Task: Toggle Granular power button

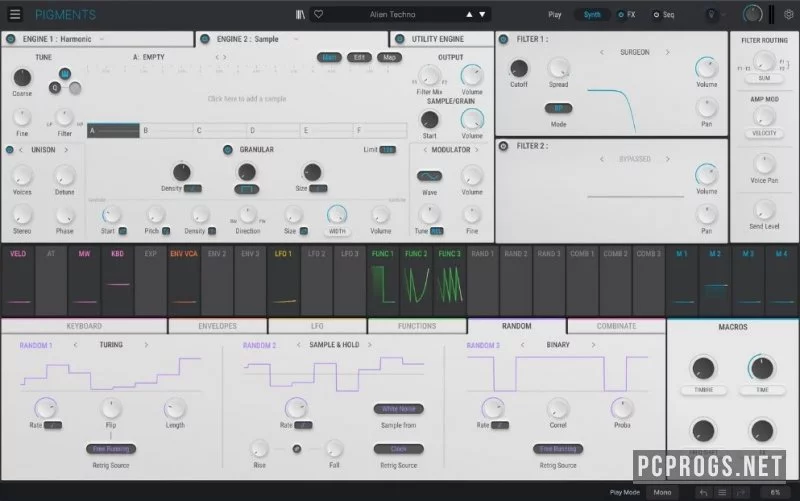Action: point(228,149)
